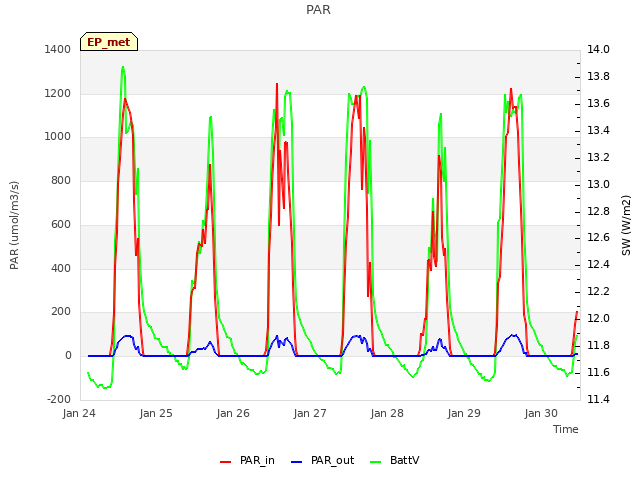Click the 12.0 right axis label

pos(598,318)
